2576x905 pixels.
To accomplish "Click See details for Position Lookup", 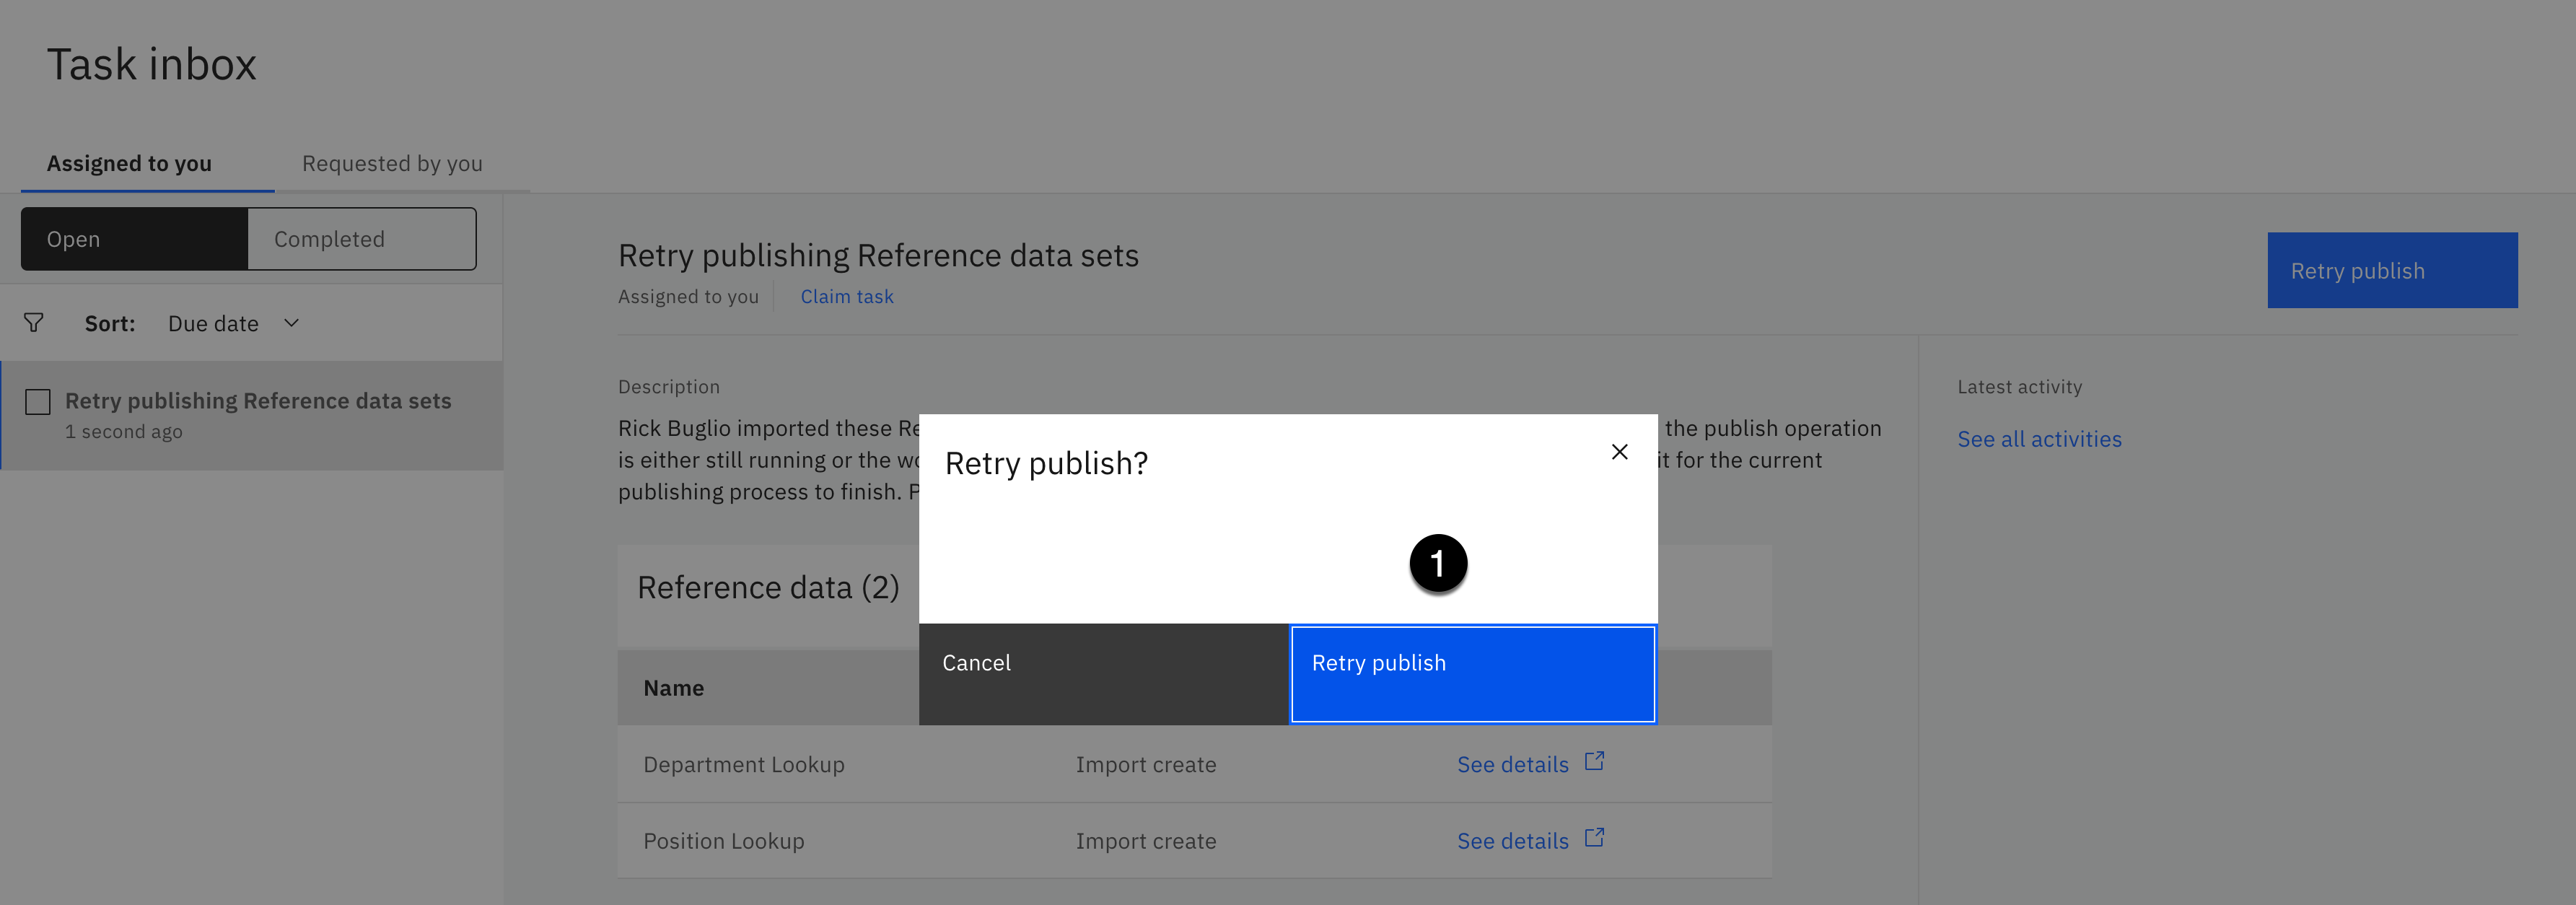I will pos(1512,841).
